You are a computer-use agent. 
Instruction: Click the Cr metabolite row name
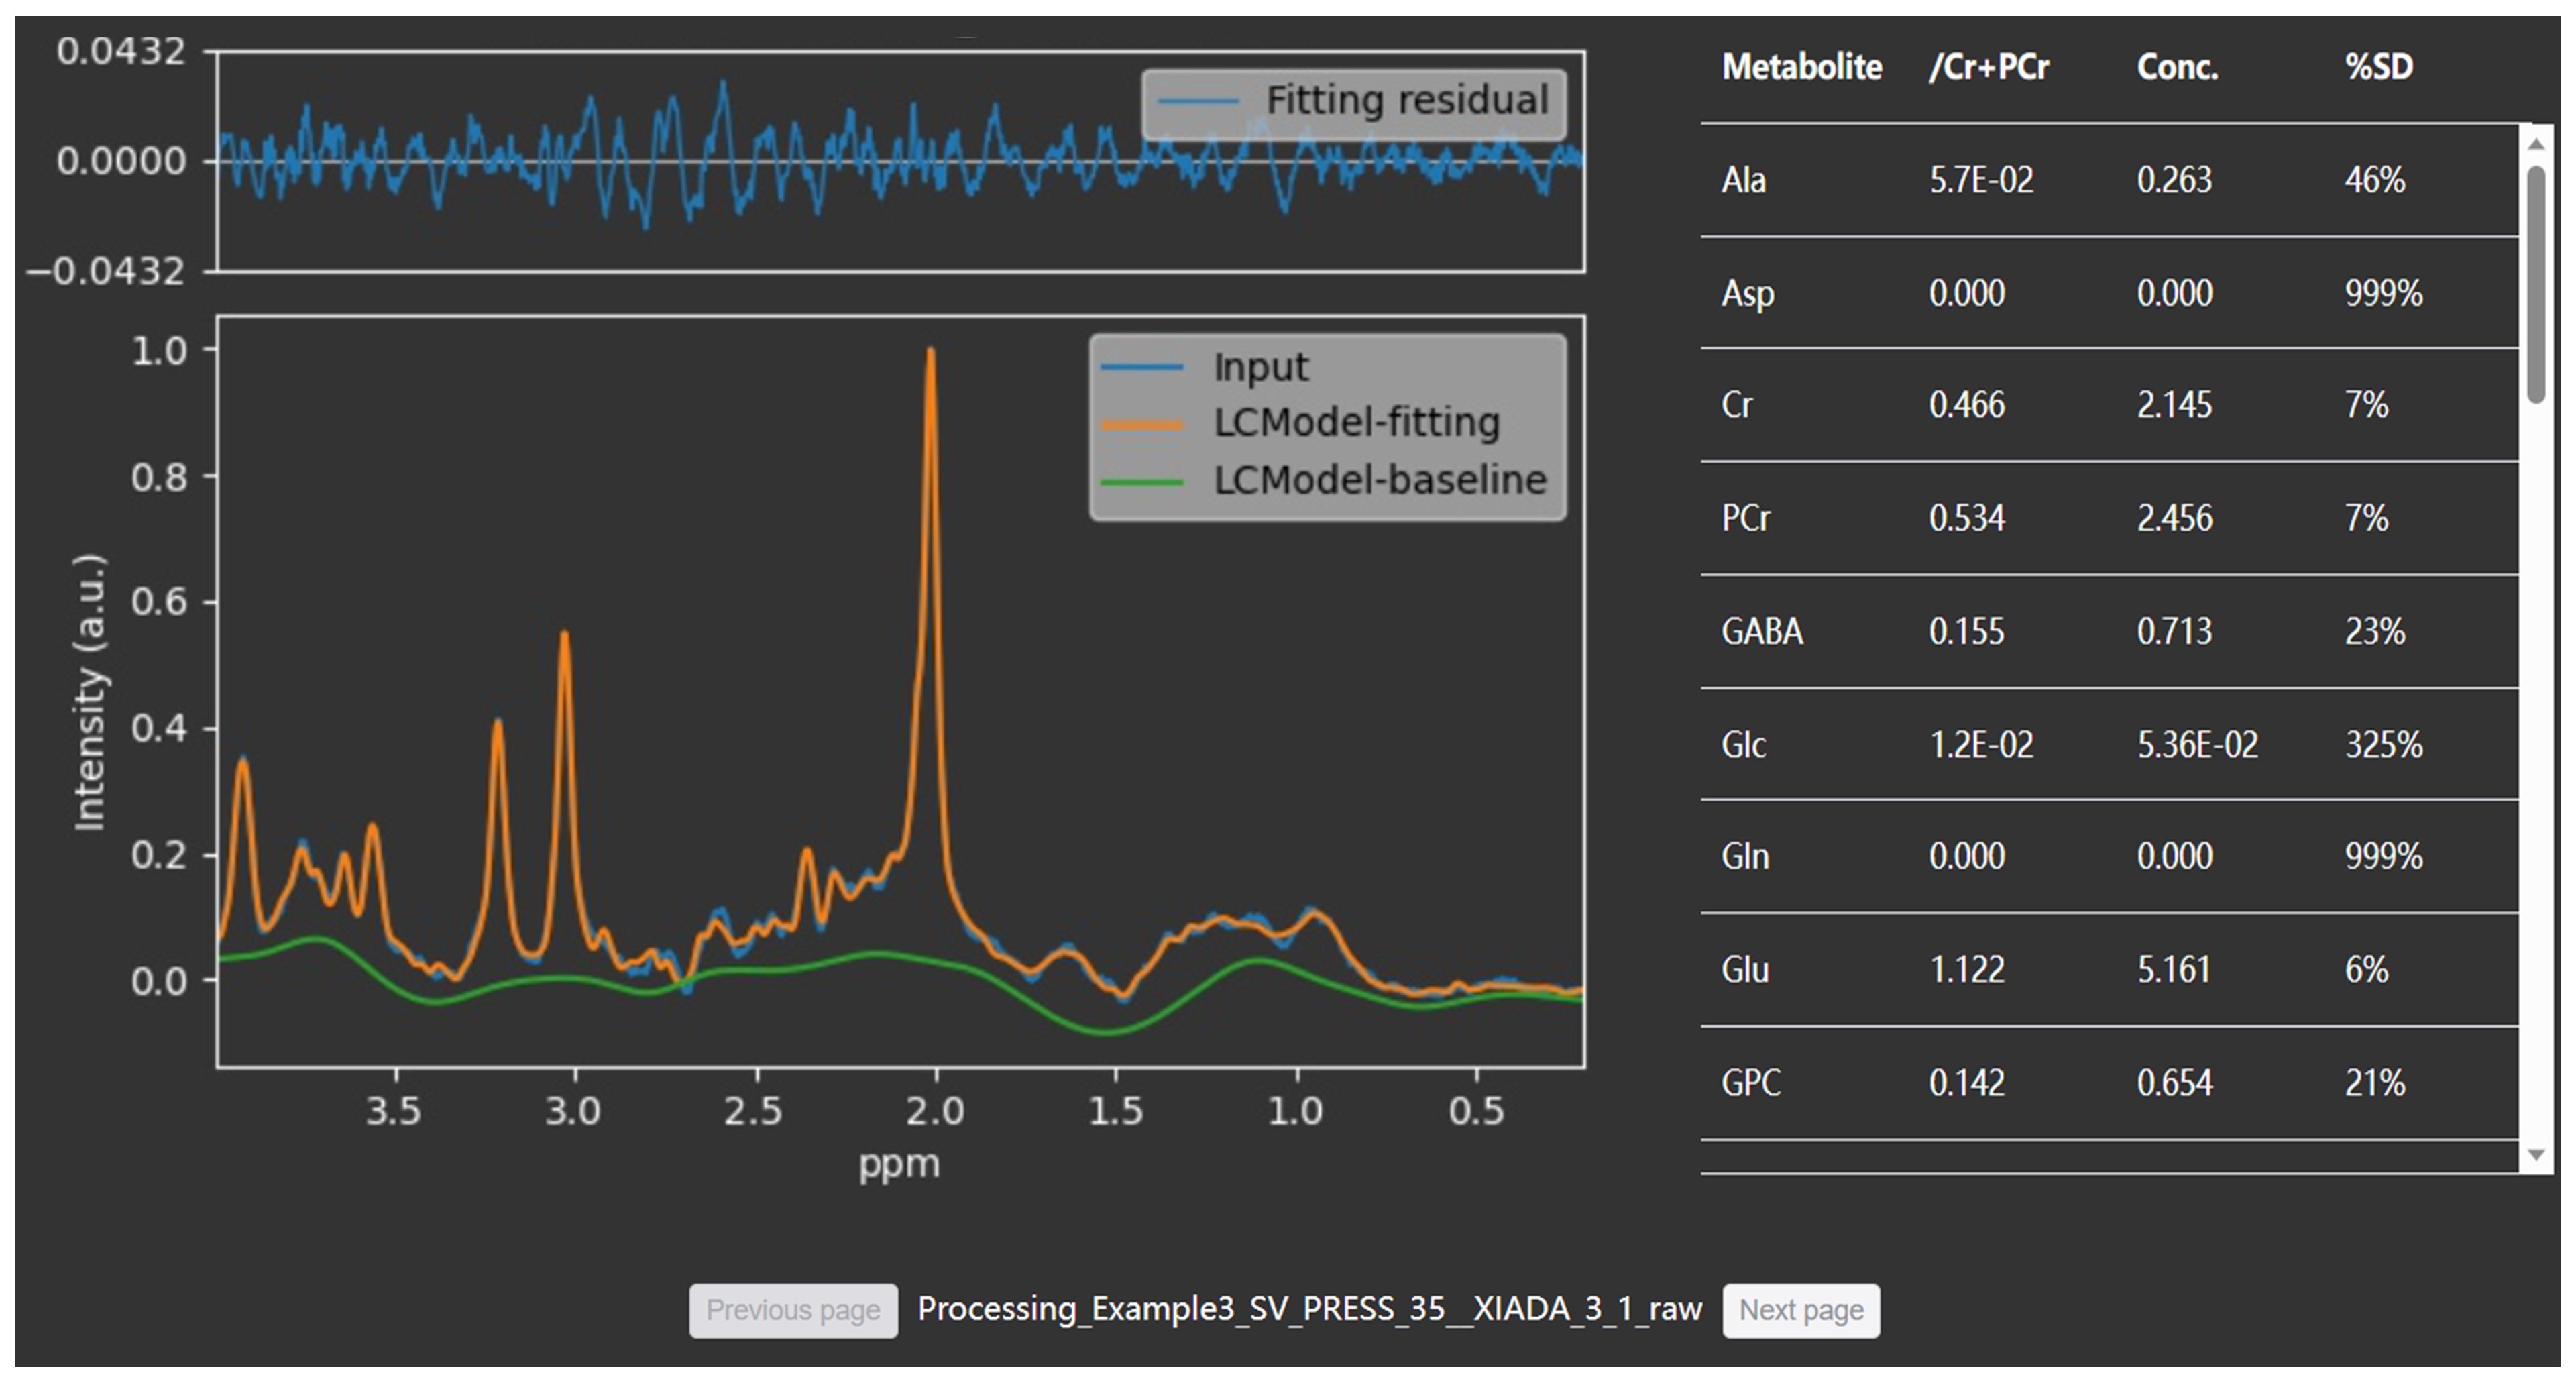(1737, 405)
